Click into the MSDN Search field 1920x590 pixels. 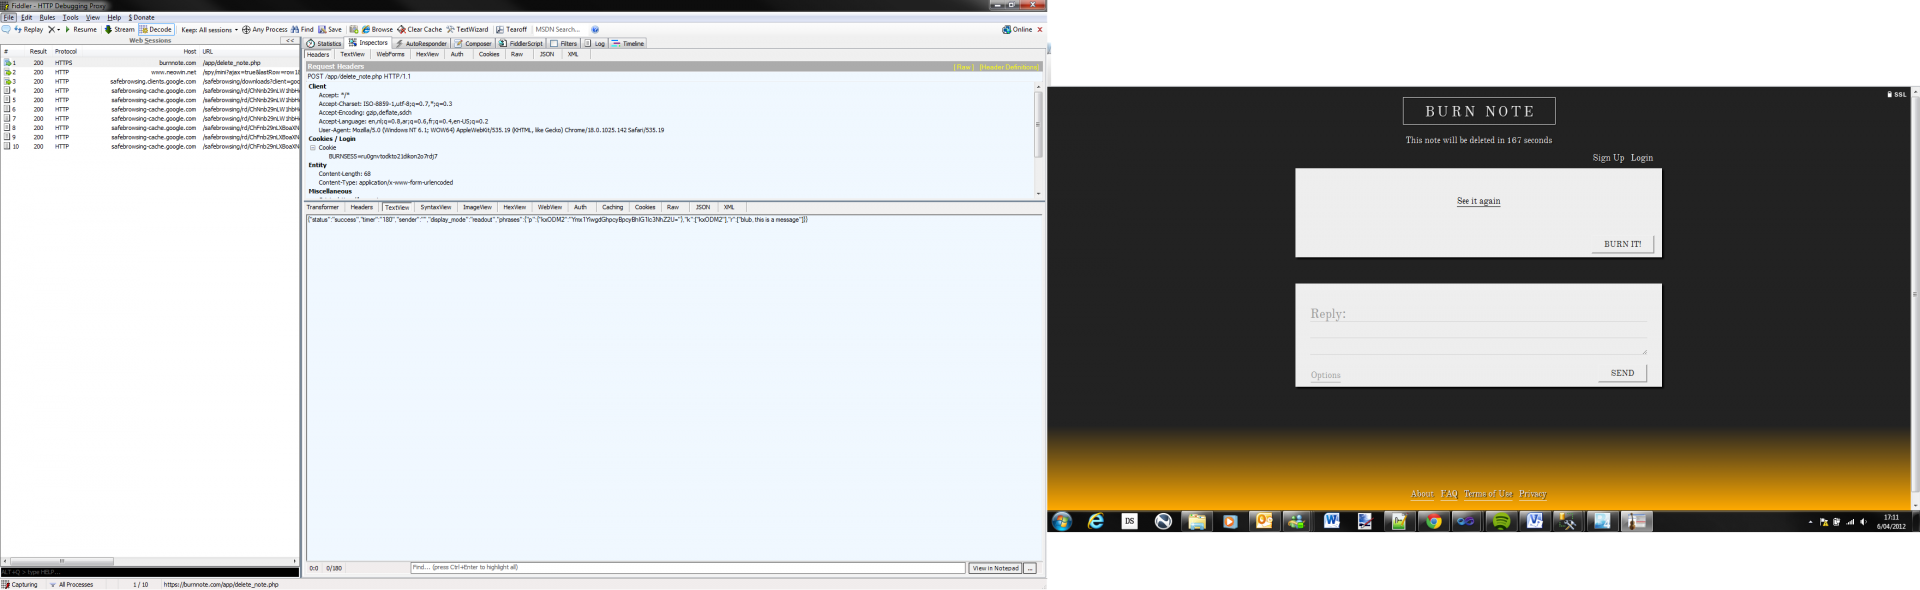point(559,30)
